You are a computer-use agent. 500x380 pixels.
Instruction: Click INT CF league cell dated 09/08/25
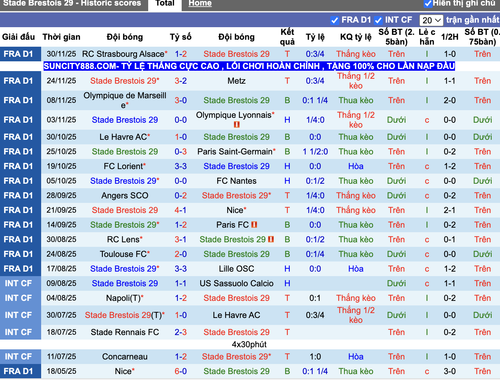(x=20, y=283)
